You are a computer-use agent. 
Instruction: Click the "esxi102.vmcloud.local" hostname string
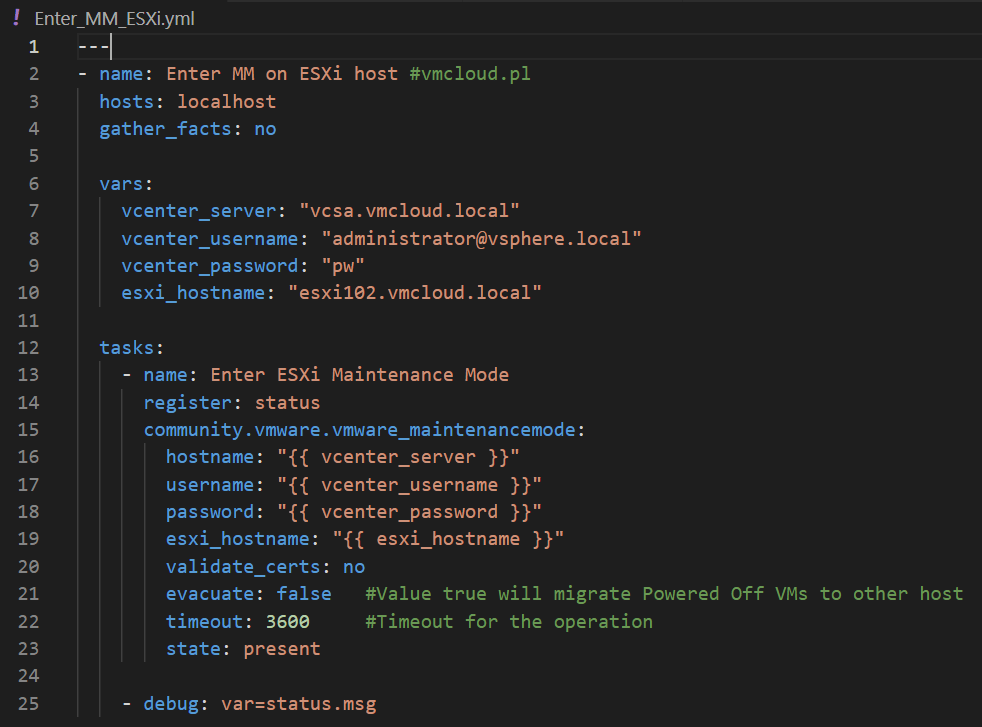tap(414, 293)
